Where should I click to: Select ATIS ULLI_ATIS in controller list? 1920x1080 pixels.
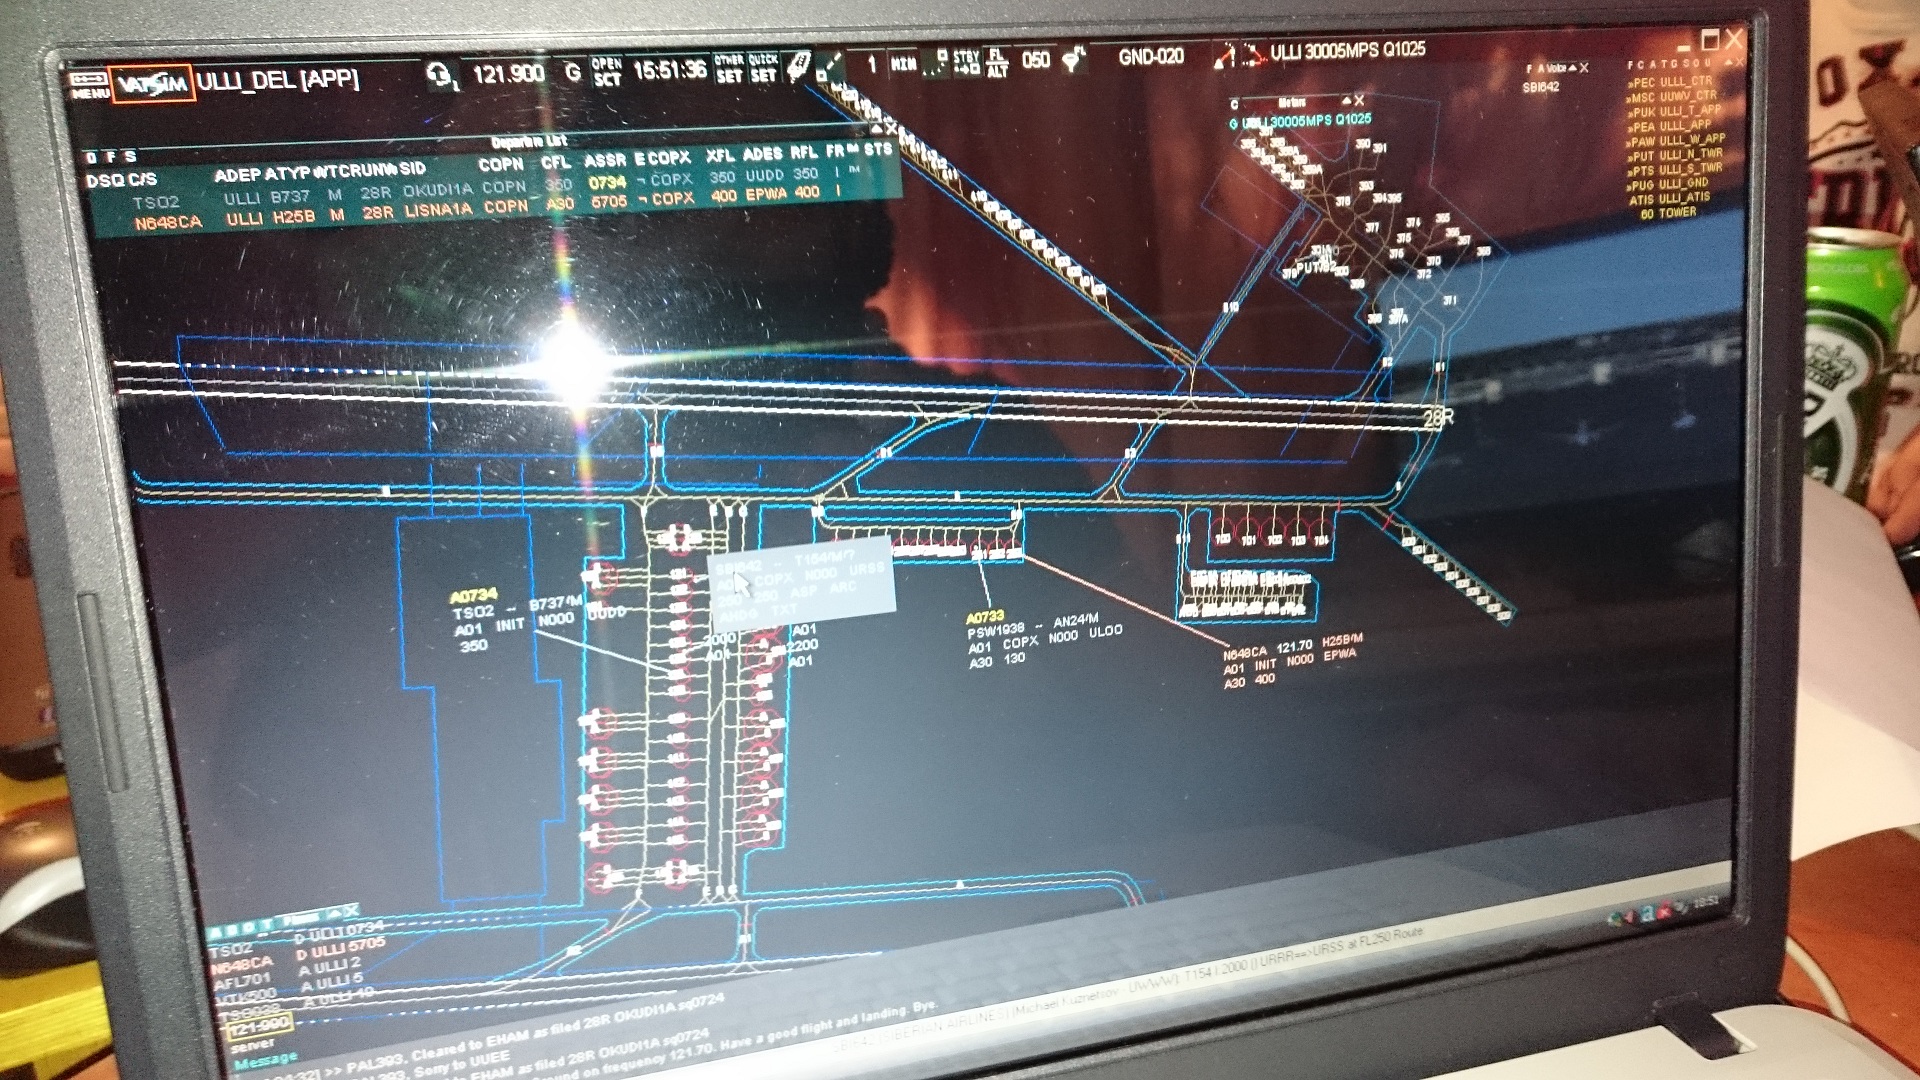coord(1670,198)
